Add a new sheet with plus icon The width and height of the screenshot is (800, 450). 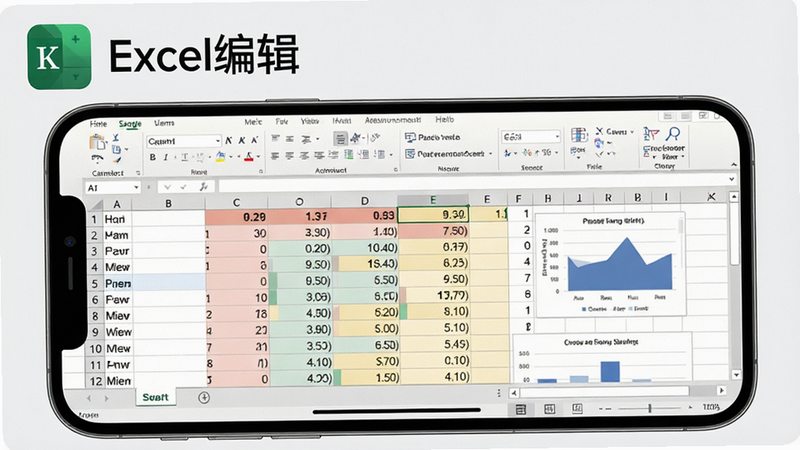point(204,397)
